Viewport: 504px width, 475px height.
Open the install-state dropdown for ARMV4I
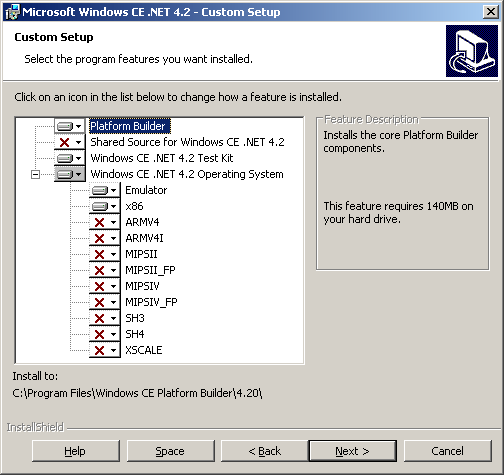tap(114, 238)
